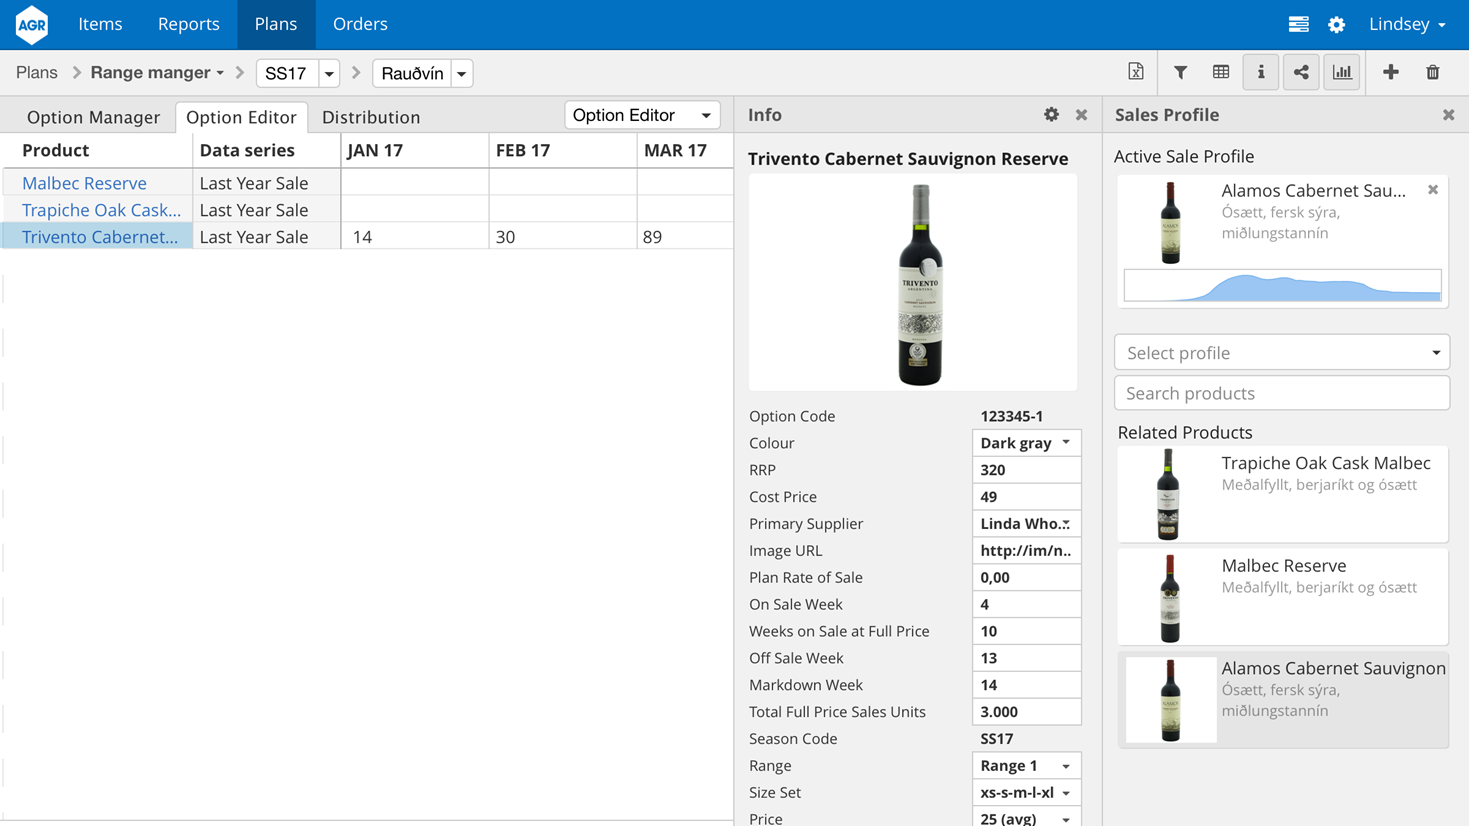Open the Items menu
The height and width of the screenshot is (826, 1469).
click(100, 24)
